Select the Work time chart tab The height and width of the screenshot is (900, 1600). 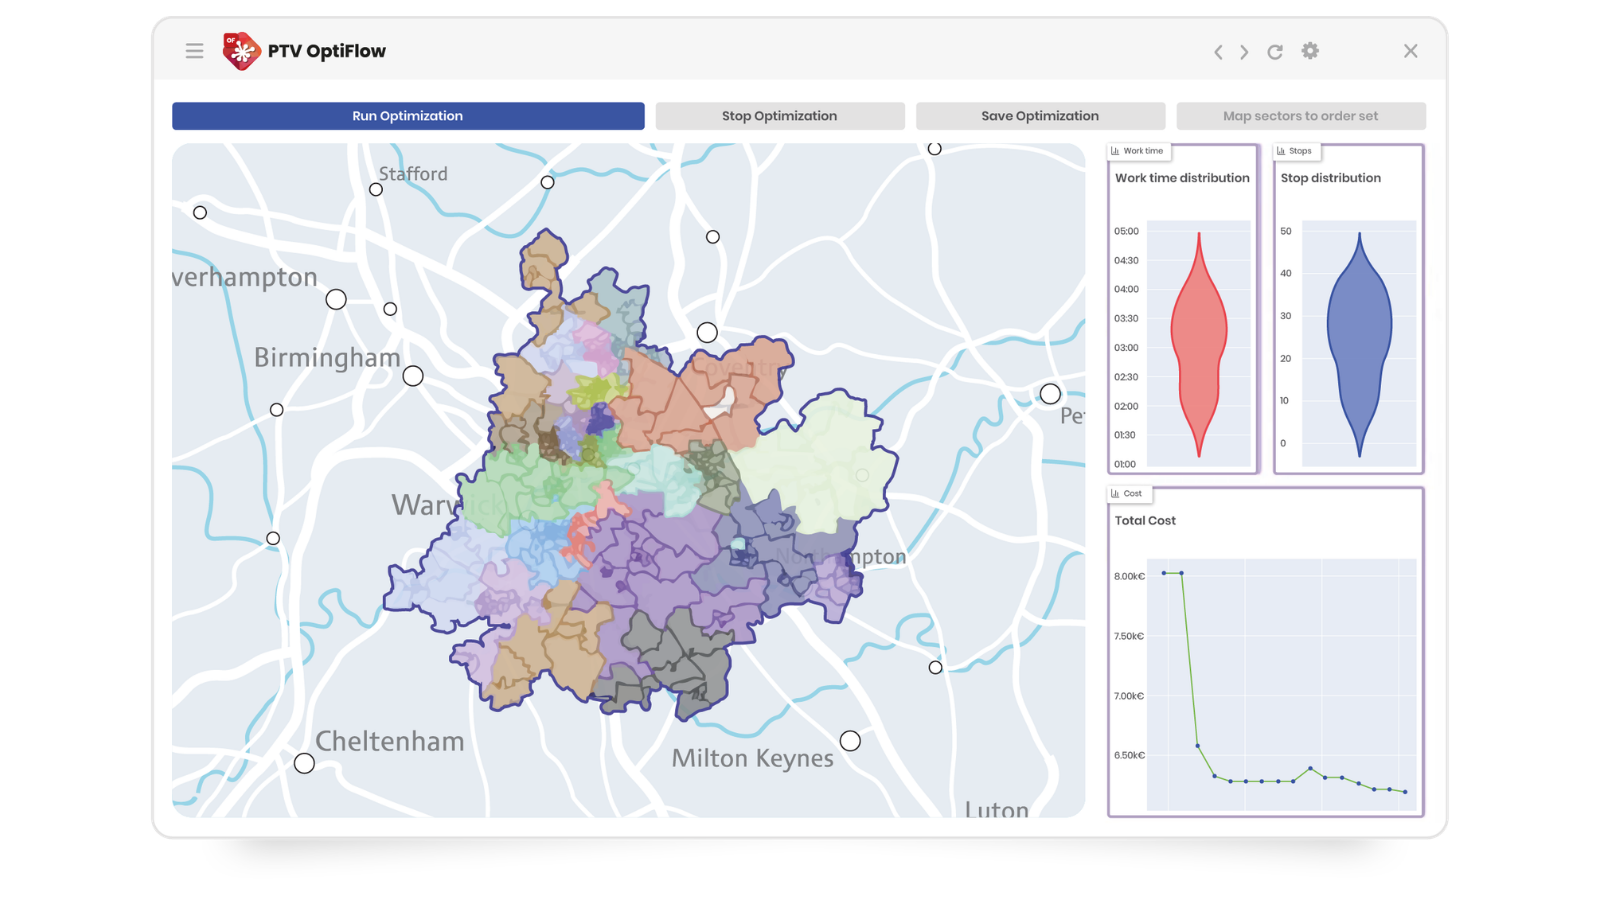click(x=1139, y=151)
